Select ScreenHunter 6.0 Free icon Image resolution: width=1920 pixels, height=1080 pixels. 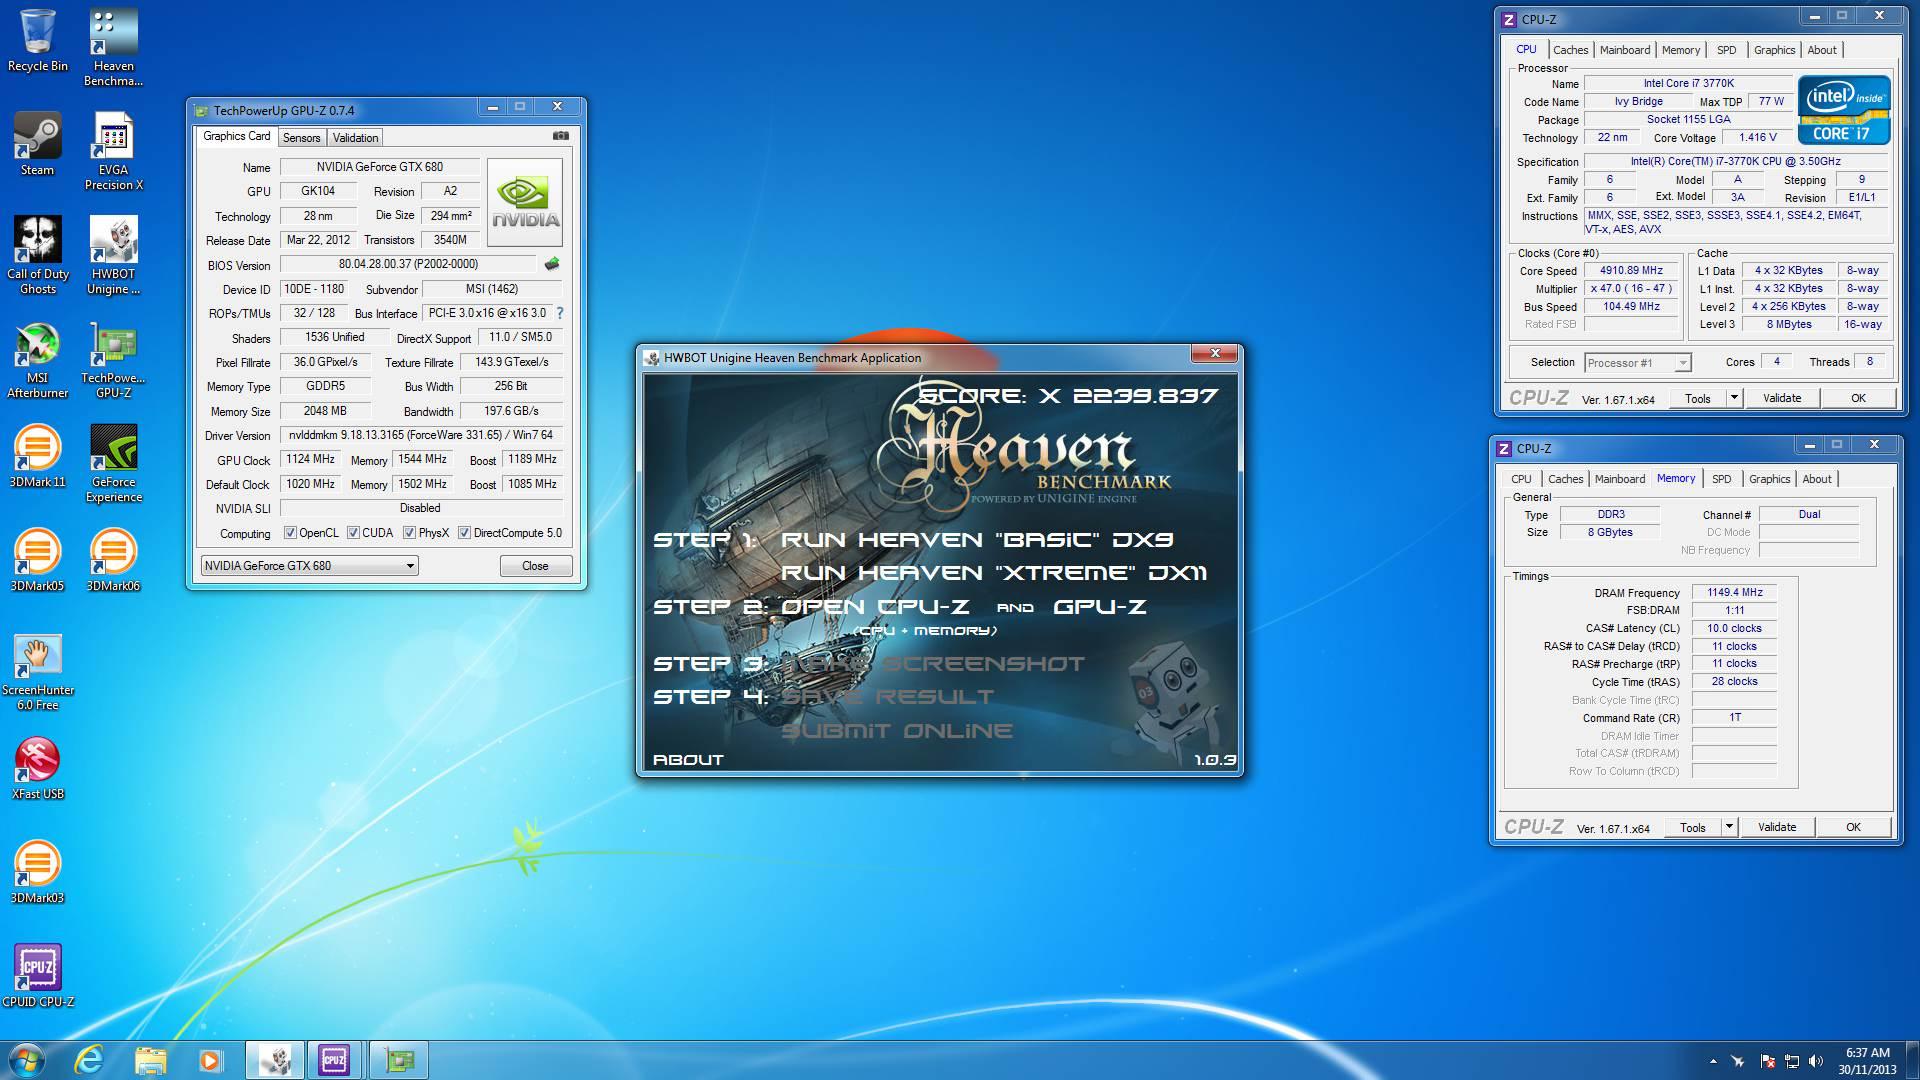click(x=38, y=672)
